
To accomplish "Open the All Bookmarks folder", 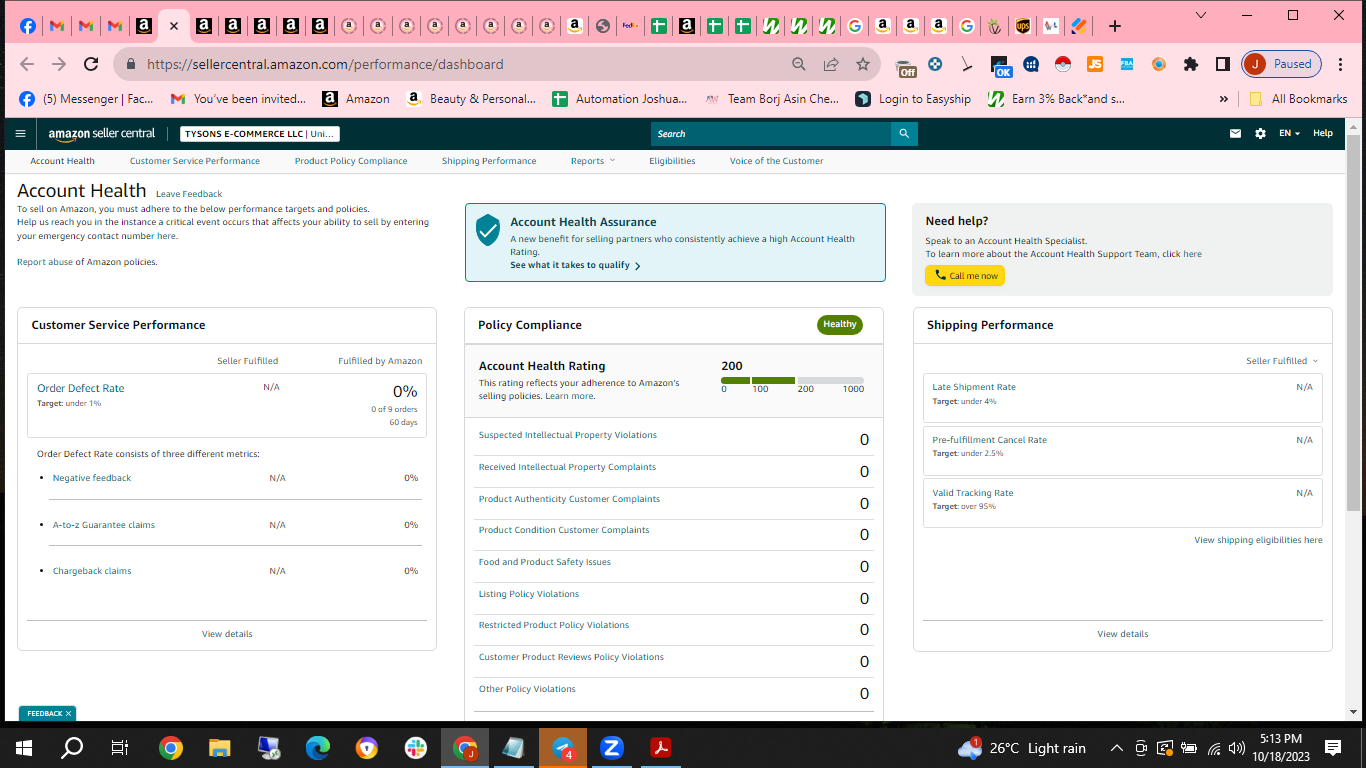I will click(x=1298, y=99).
